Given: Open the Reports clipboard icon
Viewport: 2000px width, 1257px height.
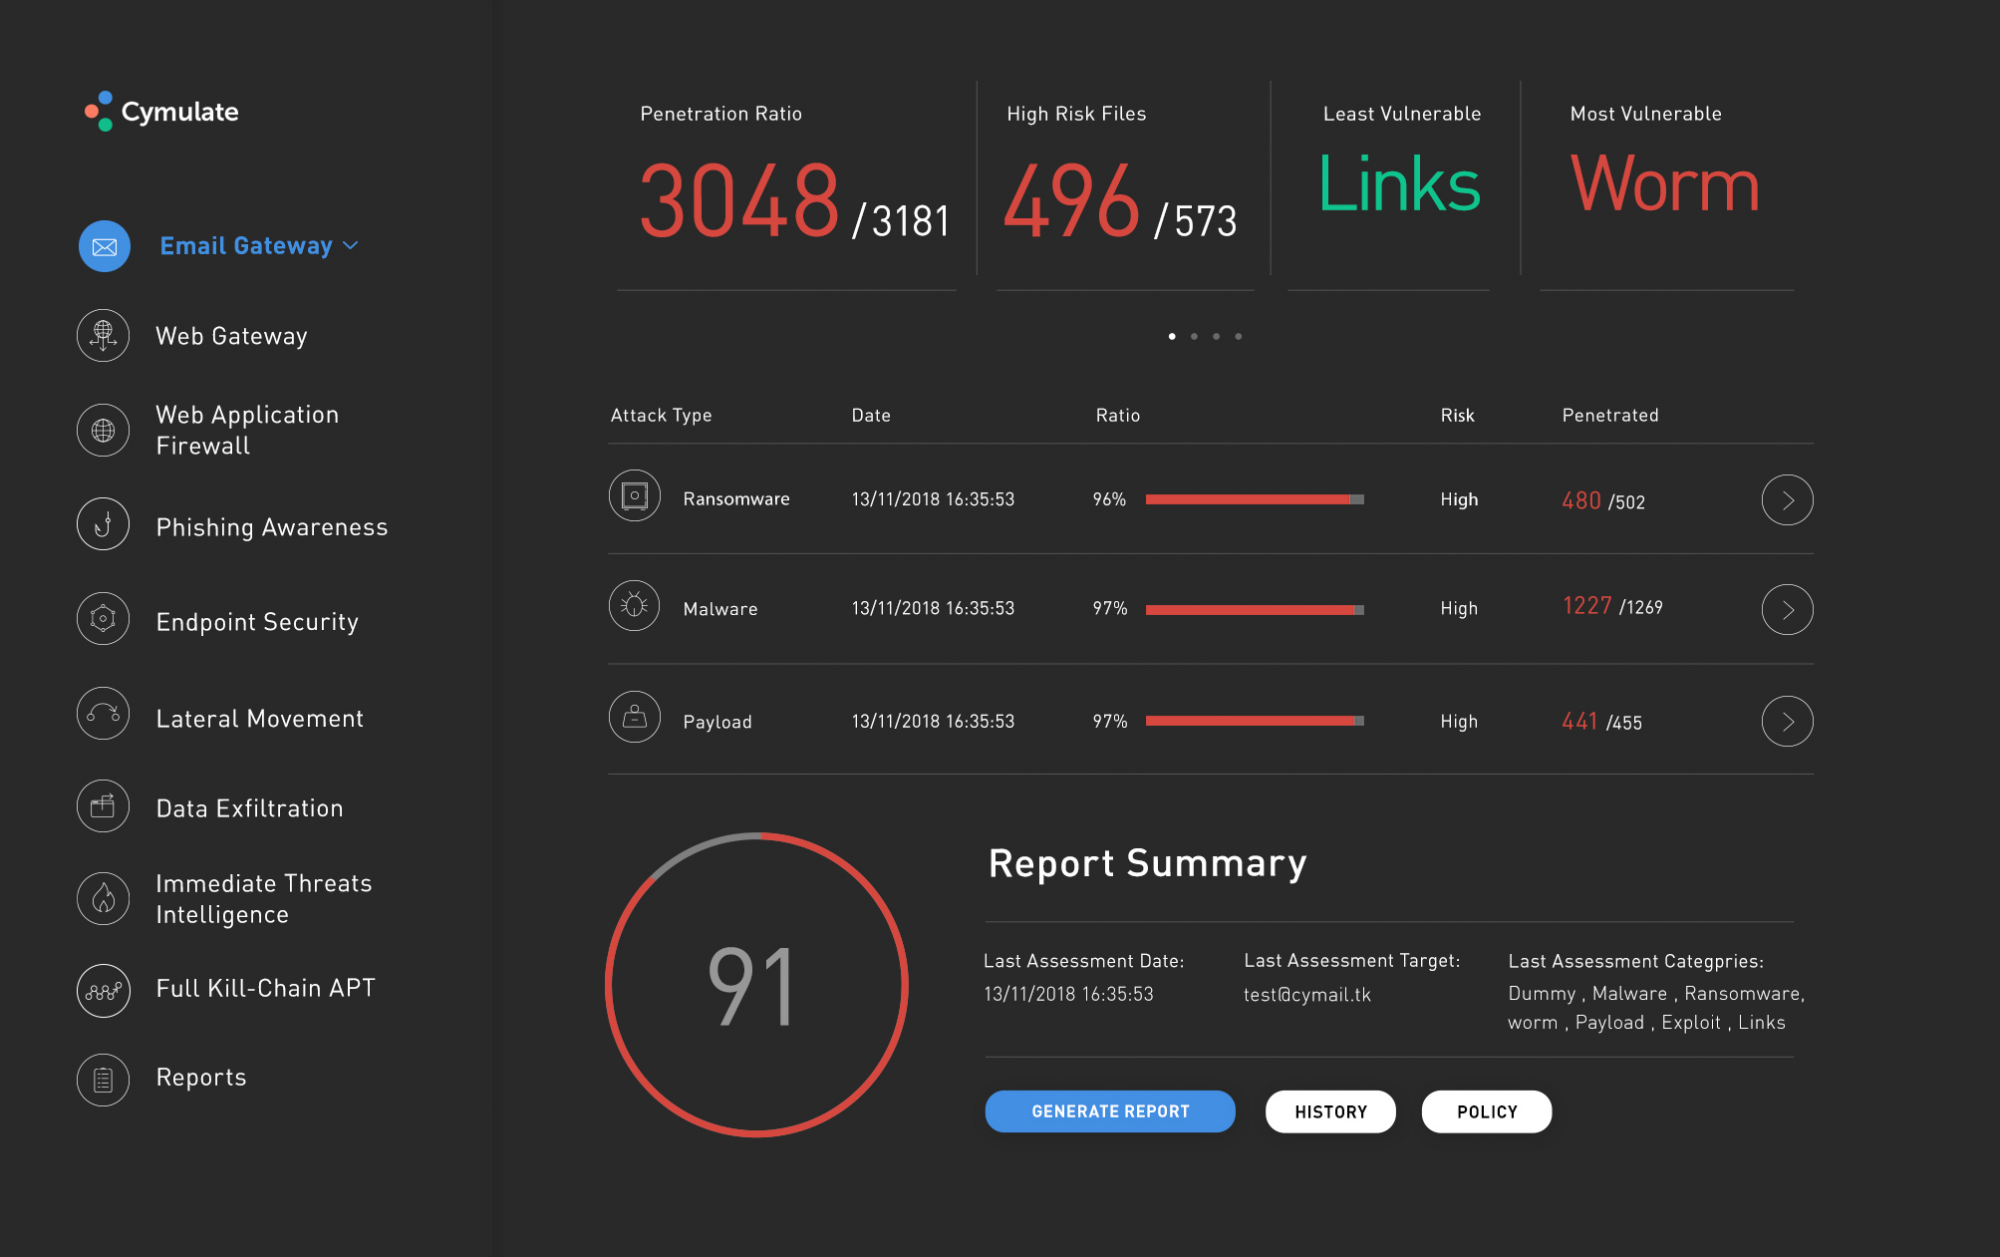Looking at the screenshot, I should pyautogui.click(x=103, y=1079).
